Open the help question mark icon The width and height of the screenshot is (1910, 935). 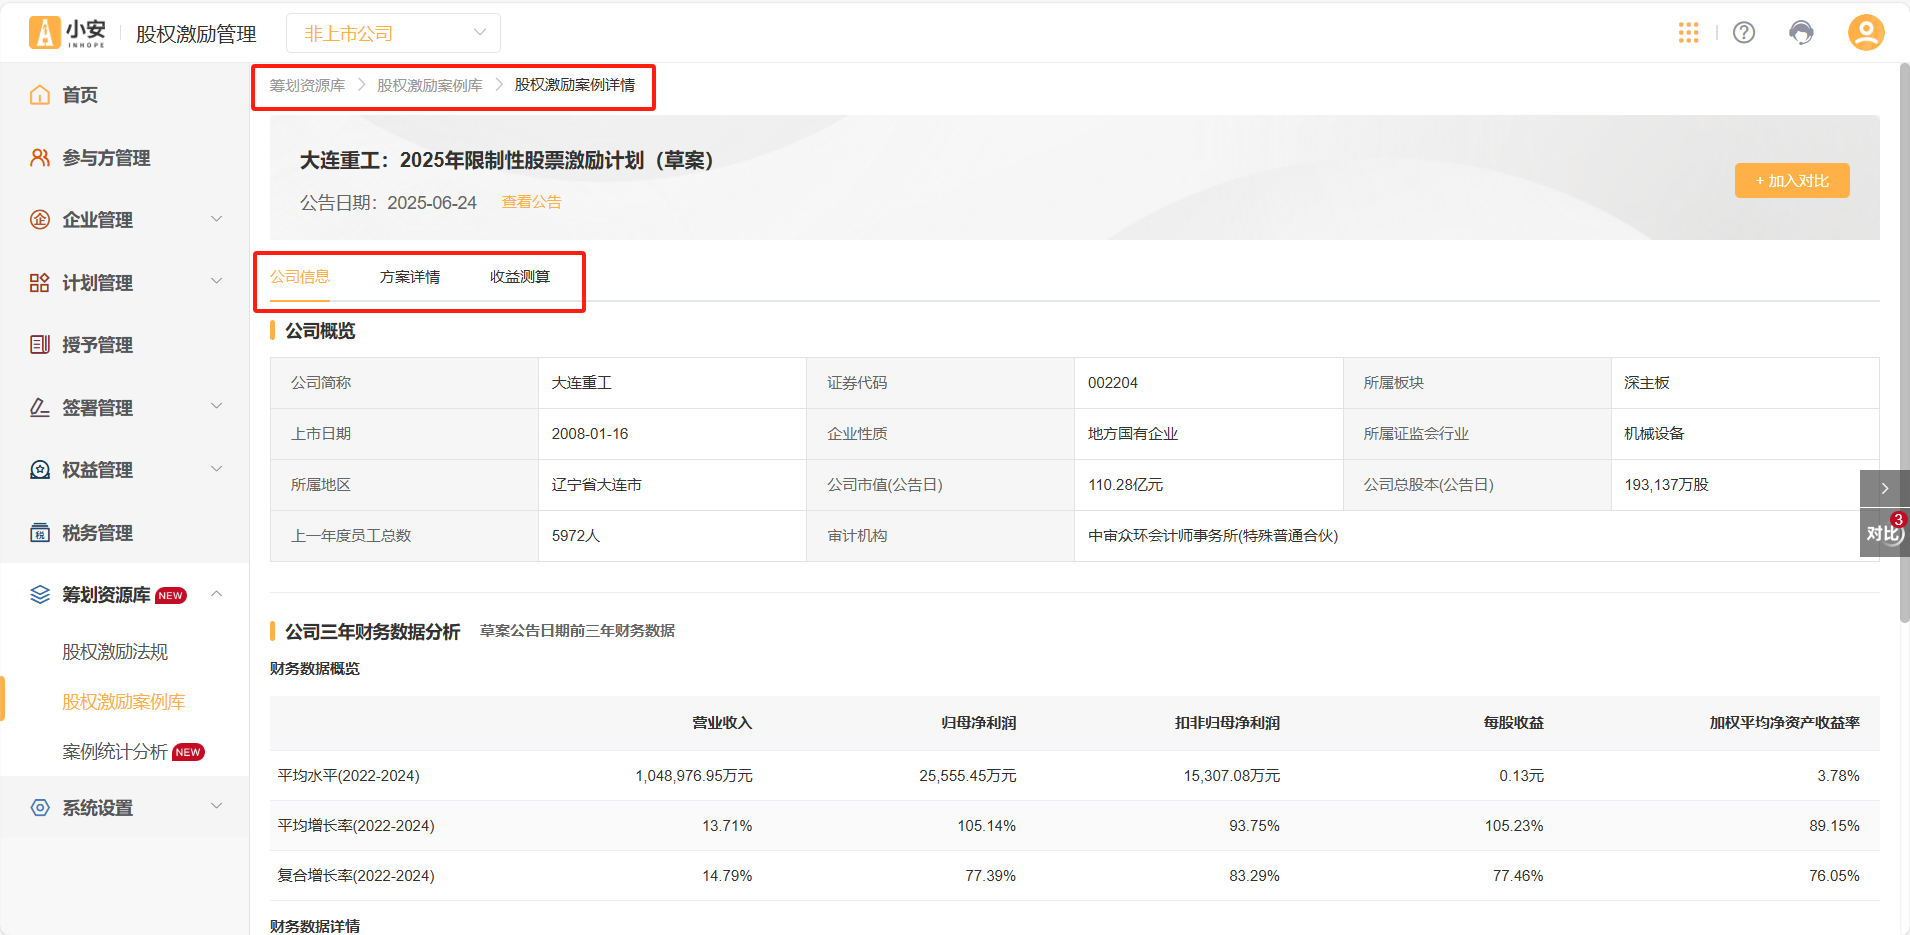(1744, 33)
